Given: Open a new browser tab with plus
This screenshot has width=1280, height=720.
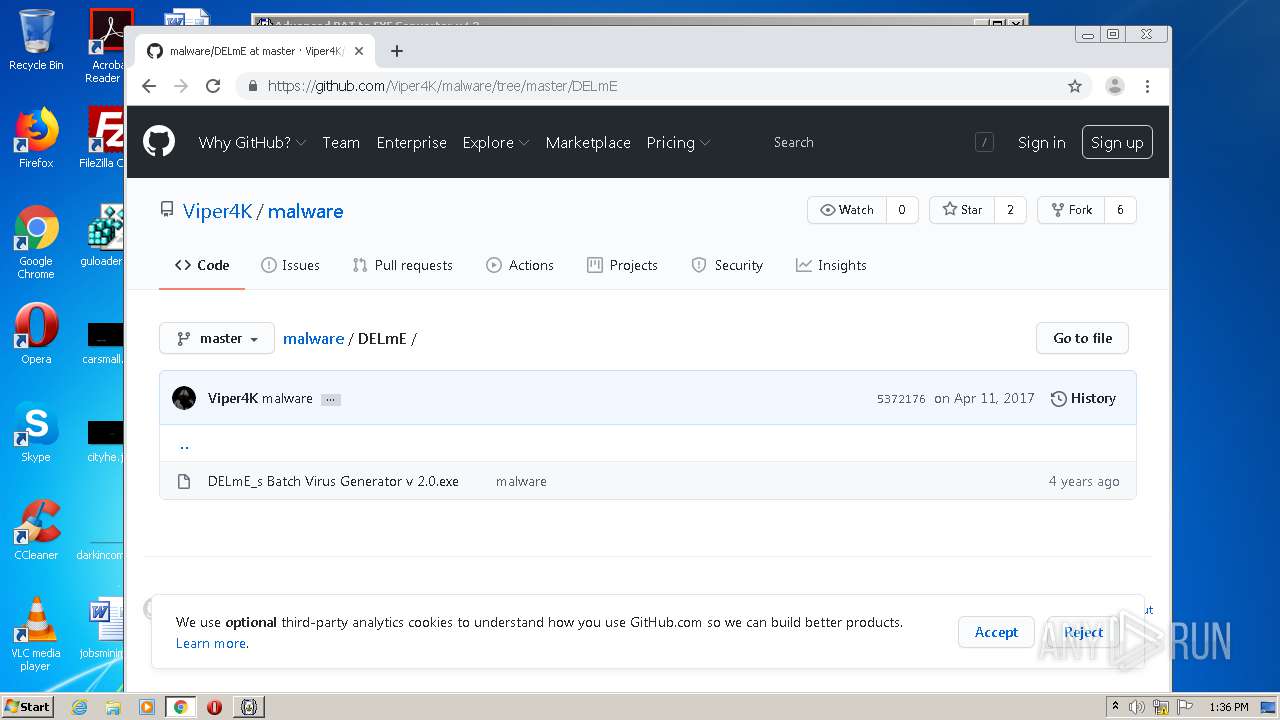Looking at the screenshot, I should (397, 51).
